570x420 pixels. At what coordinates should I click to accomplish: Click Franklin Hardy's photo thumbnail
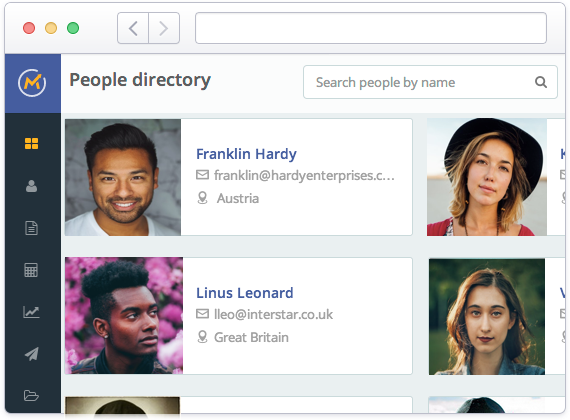(123, 177)
